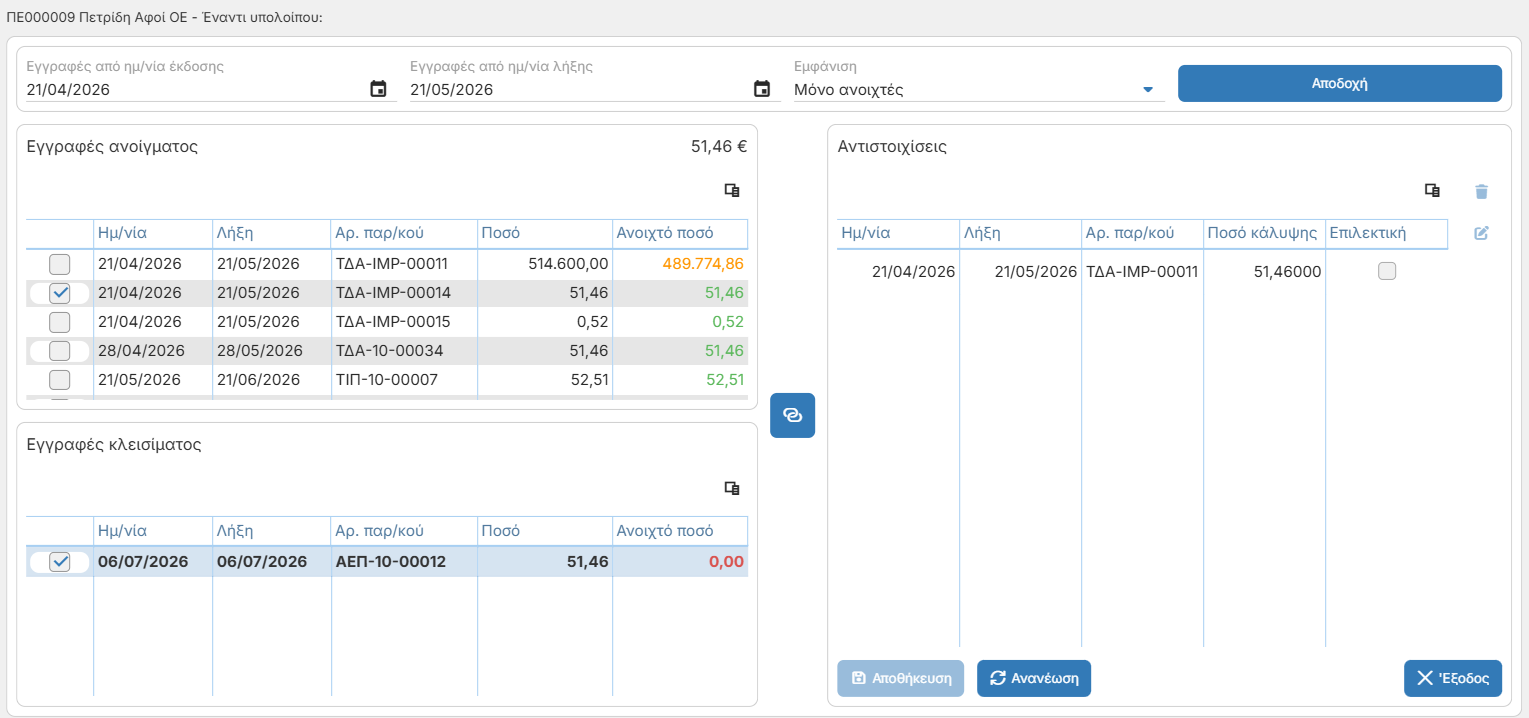Click the Έξοδος exit button
1529x718 pixels.
1453,678
